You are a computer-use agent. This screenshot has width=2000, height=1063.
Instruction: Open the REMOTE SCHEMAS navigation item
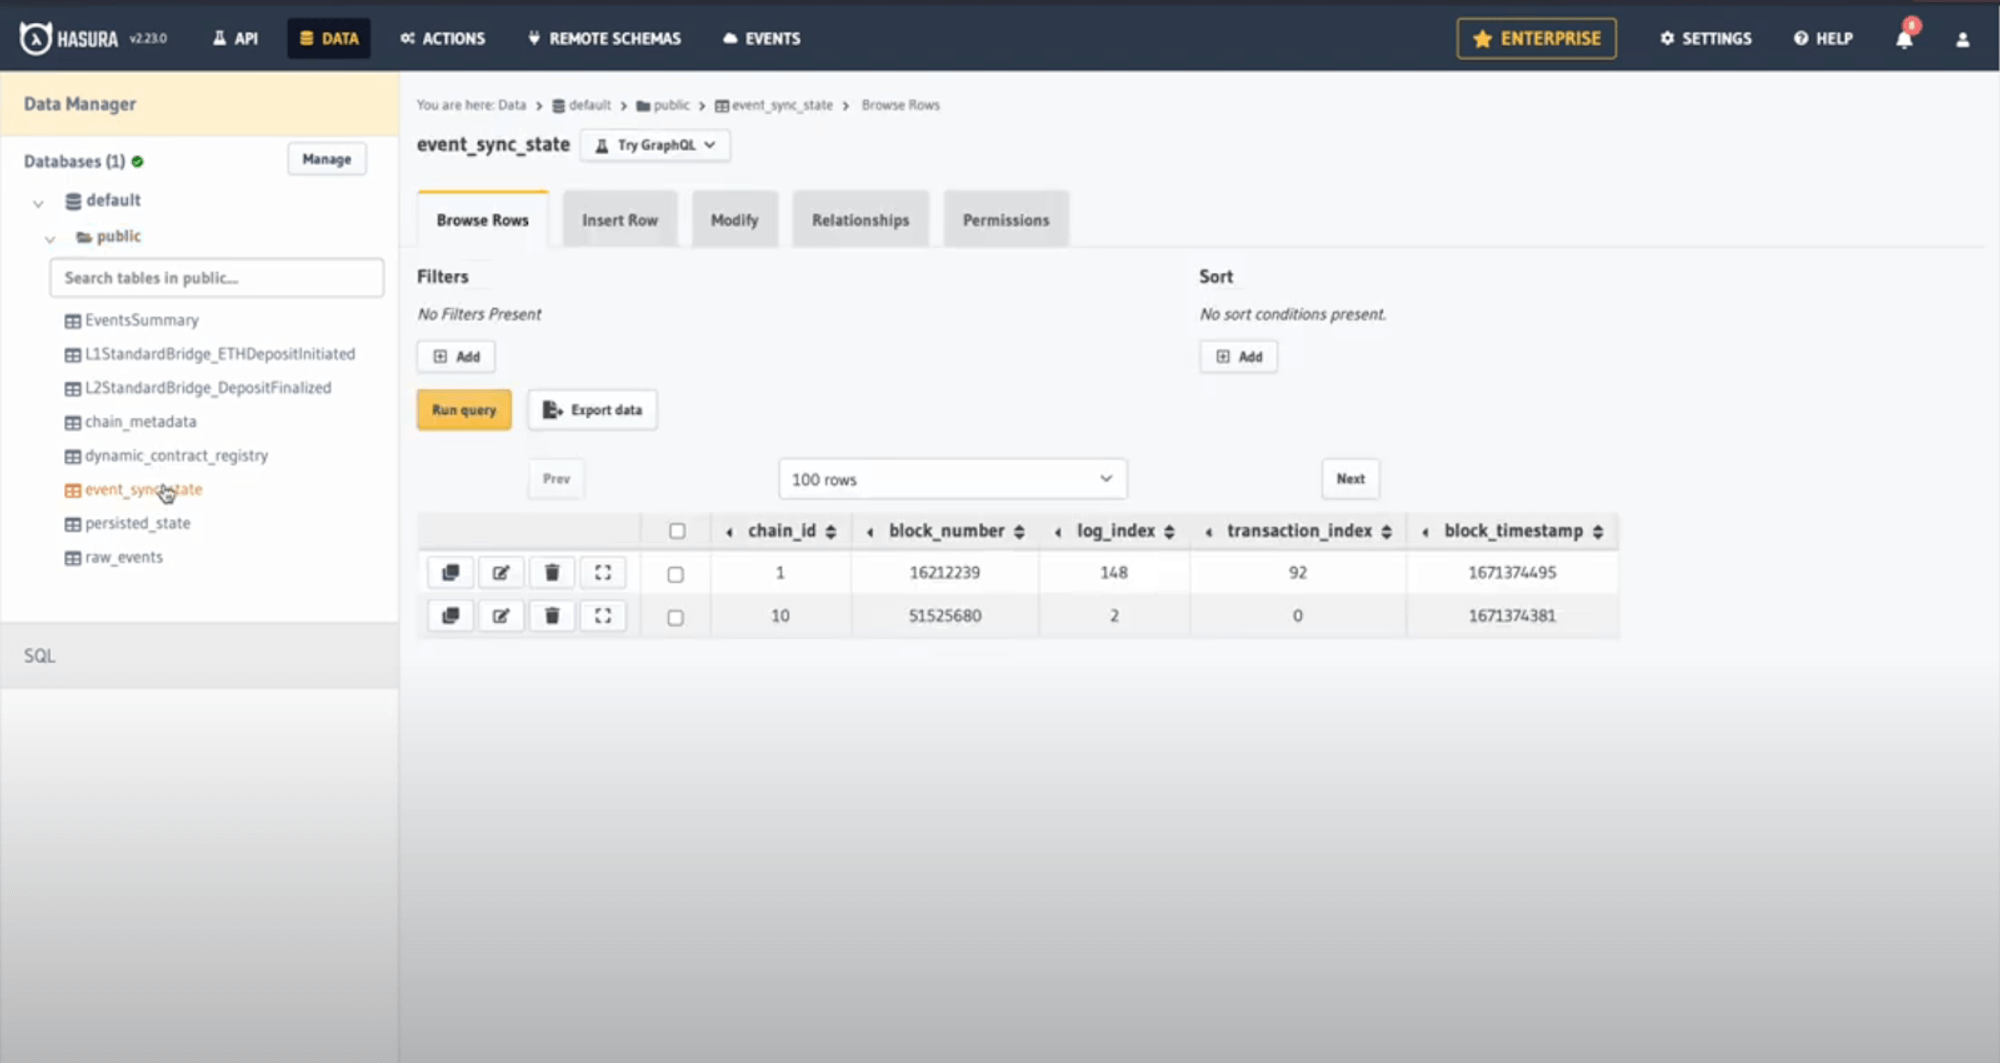point(603,38)
